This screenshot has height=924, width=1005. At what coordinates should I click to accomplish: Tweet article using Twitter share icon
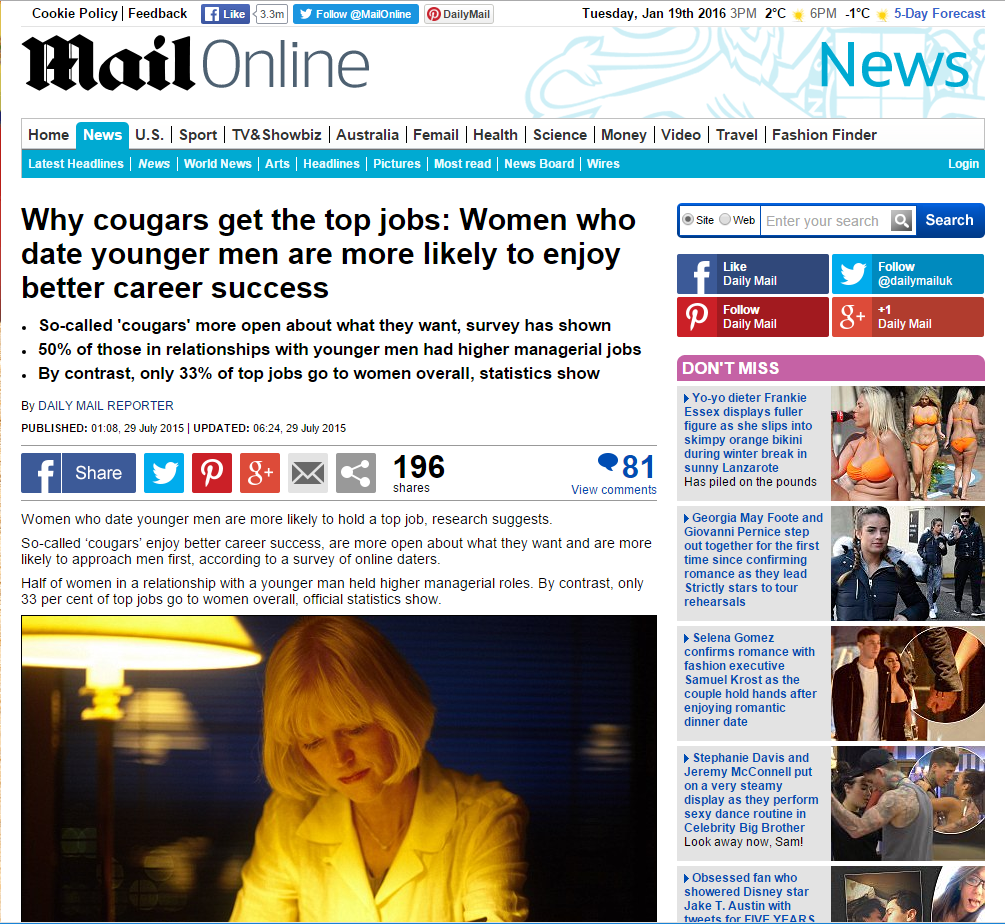click(x=164, y=473)
